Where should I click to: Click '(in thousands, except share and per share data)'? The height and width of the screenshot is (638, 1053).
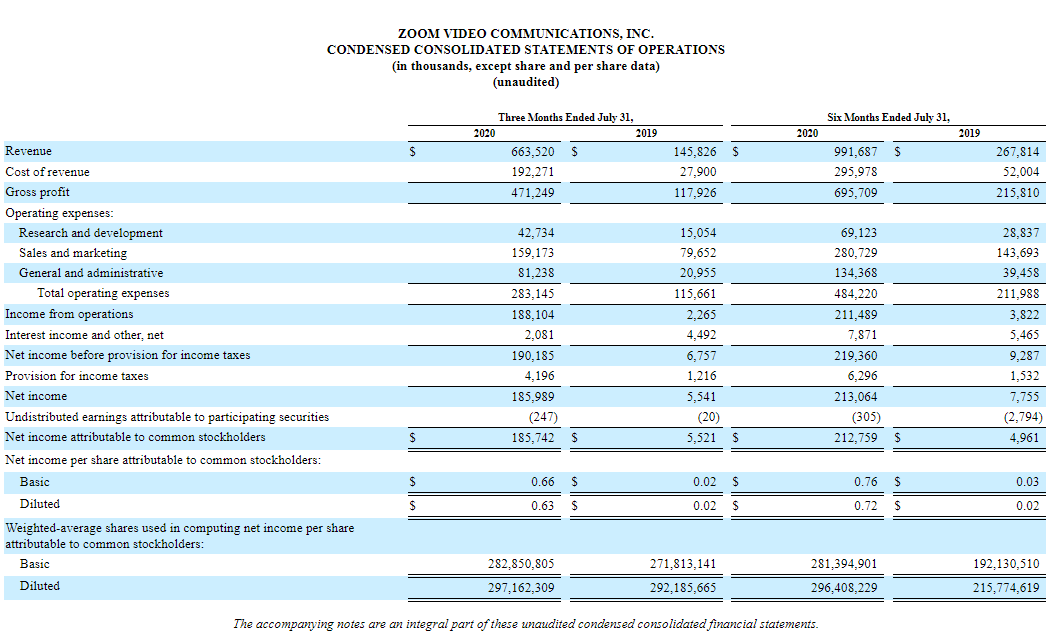tap(526, 66)
